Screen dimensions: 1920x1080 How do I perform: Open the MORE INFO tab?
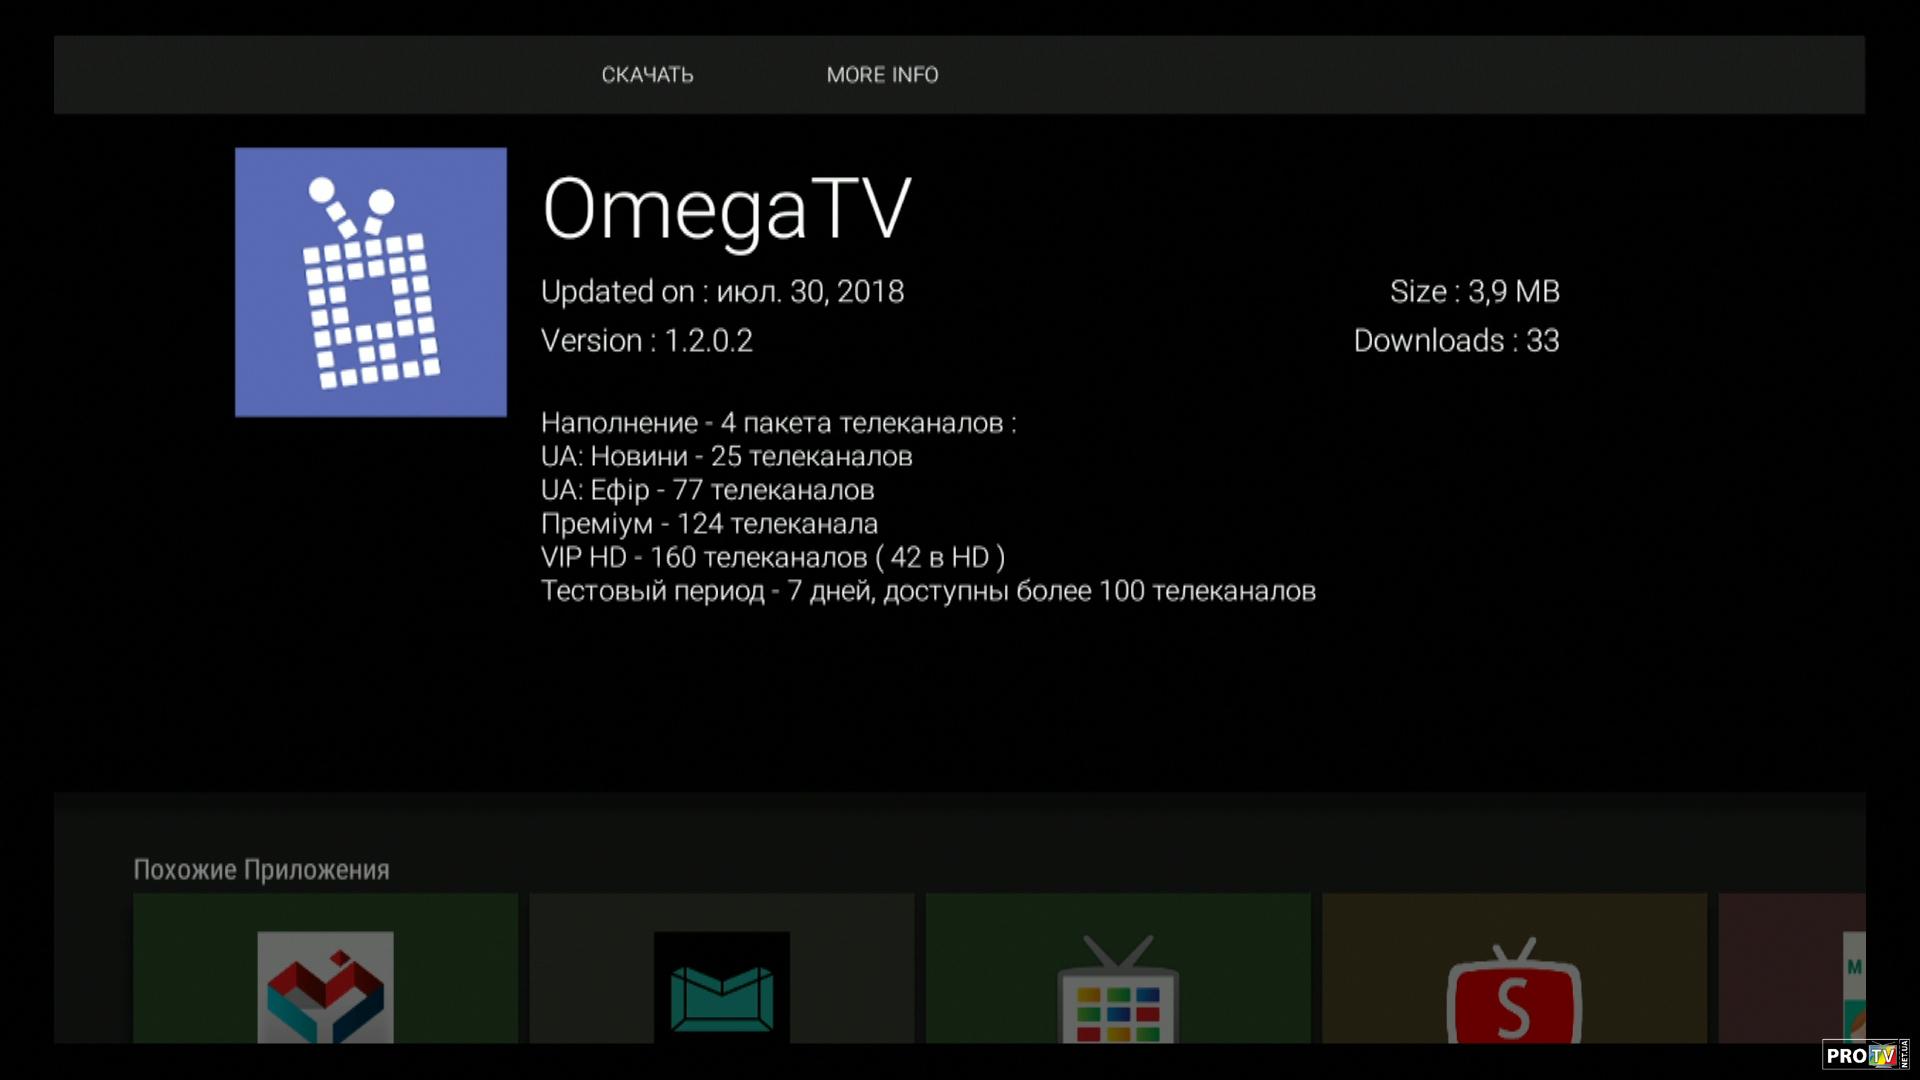882,75
